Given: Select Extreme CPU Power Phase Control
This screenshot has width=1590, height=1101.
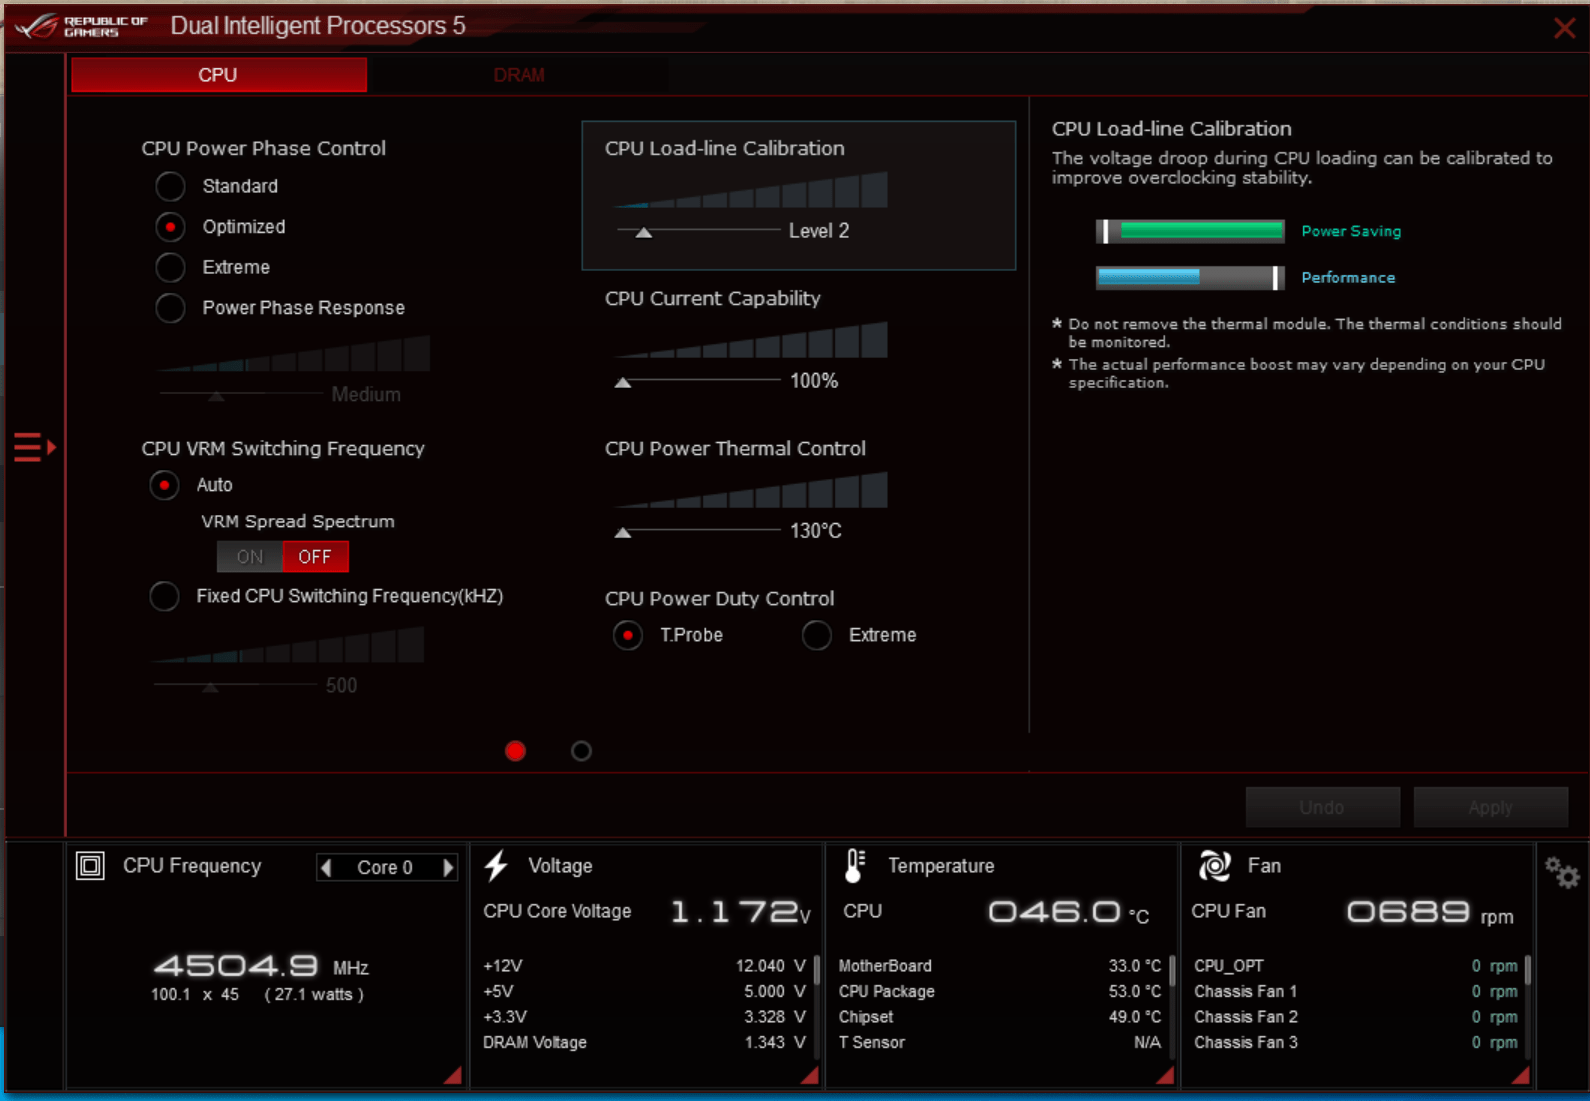Looking at the screenshot, I should 170,267.
